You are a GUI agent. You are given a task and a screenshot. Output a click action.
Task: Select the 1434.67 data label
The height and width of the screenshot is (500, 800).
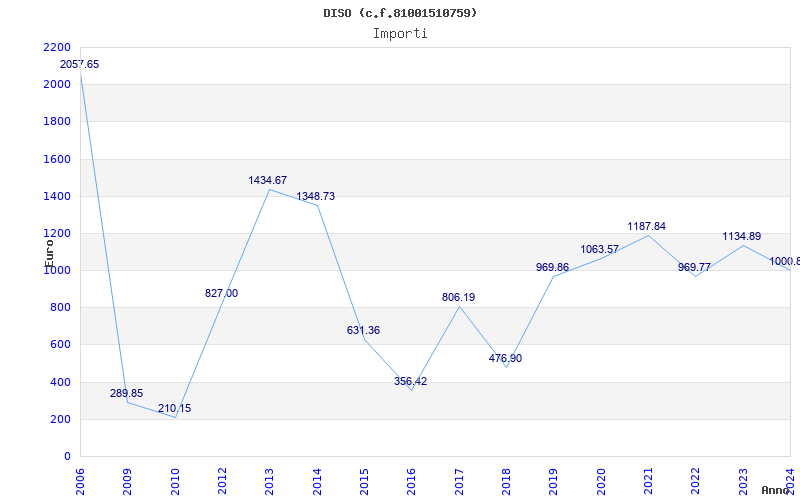[268, 180]
